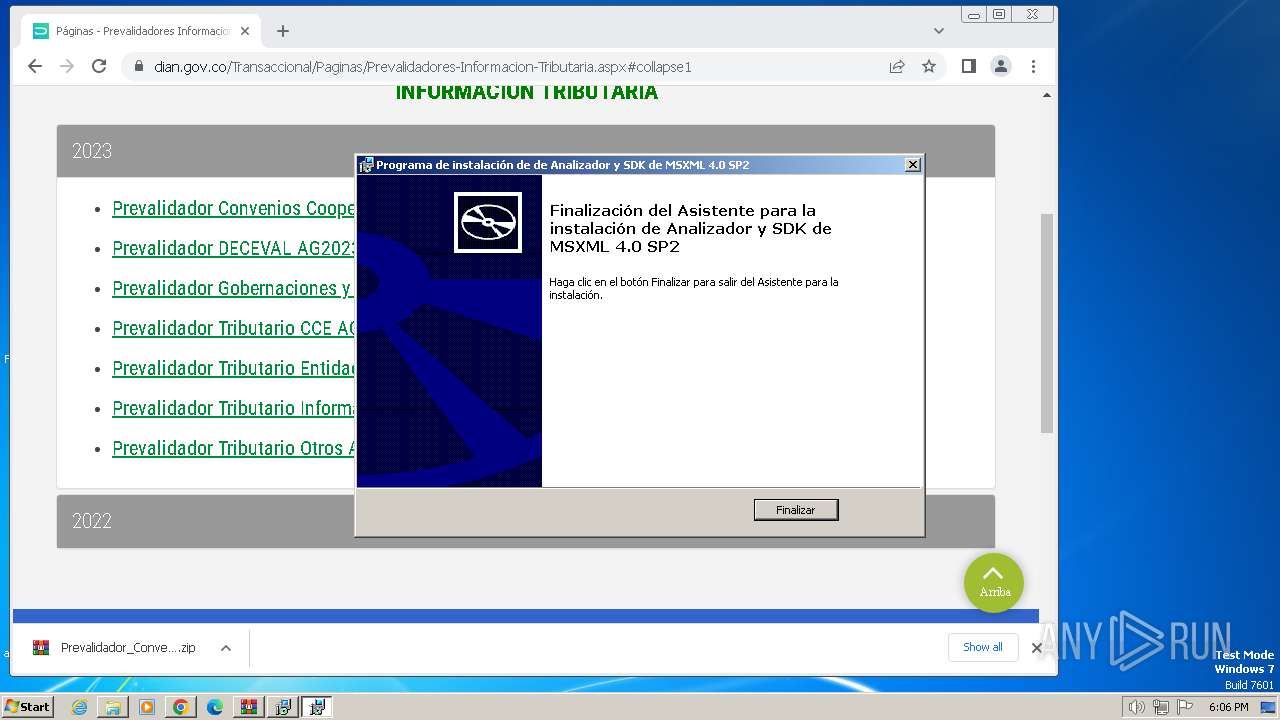Screen dimensions: 1280x720
Task: Close the MSXML 4.0 SP2 installer dialog
Action: point(912,165)
